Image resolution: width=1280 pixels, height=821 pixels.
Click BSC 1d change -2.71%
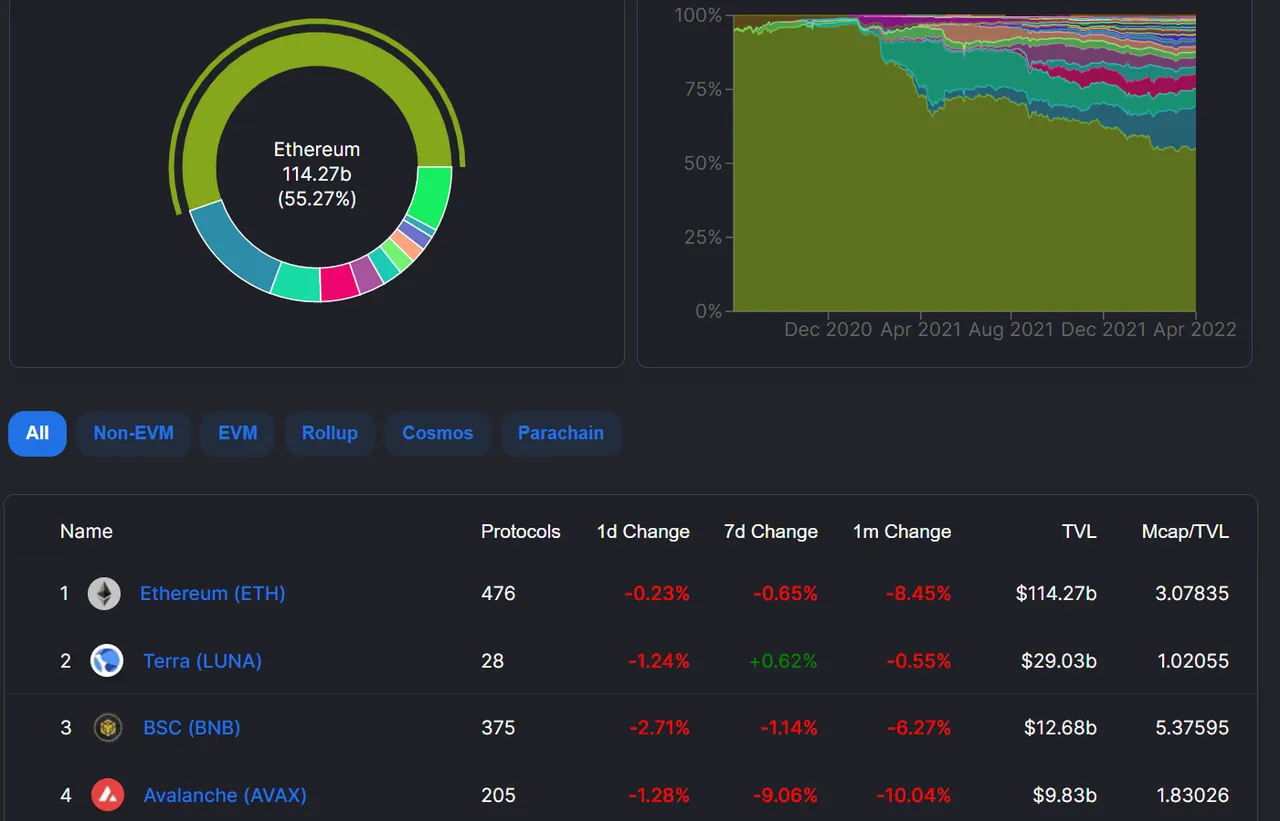click(x=659, y=728)
